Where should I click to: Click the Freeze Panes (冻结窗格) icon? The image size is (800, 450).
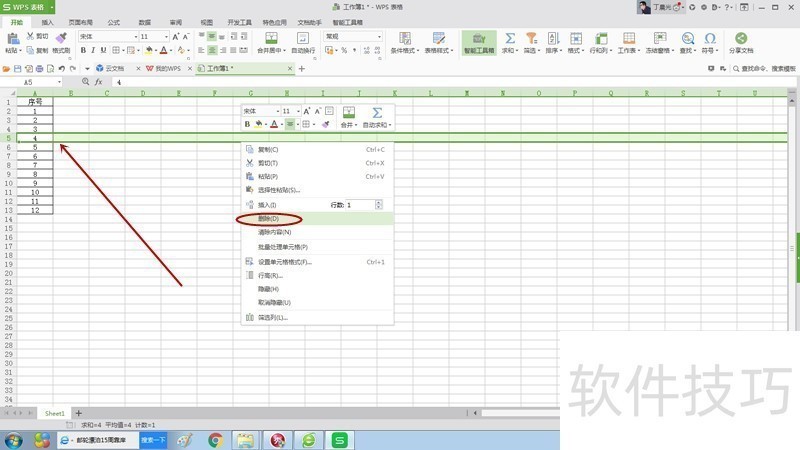pos(660,38)
